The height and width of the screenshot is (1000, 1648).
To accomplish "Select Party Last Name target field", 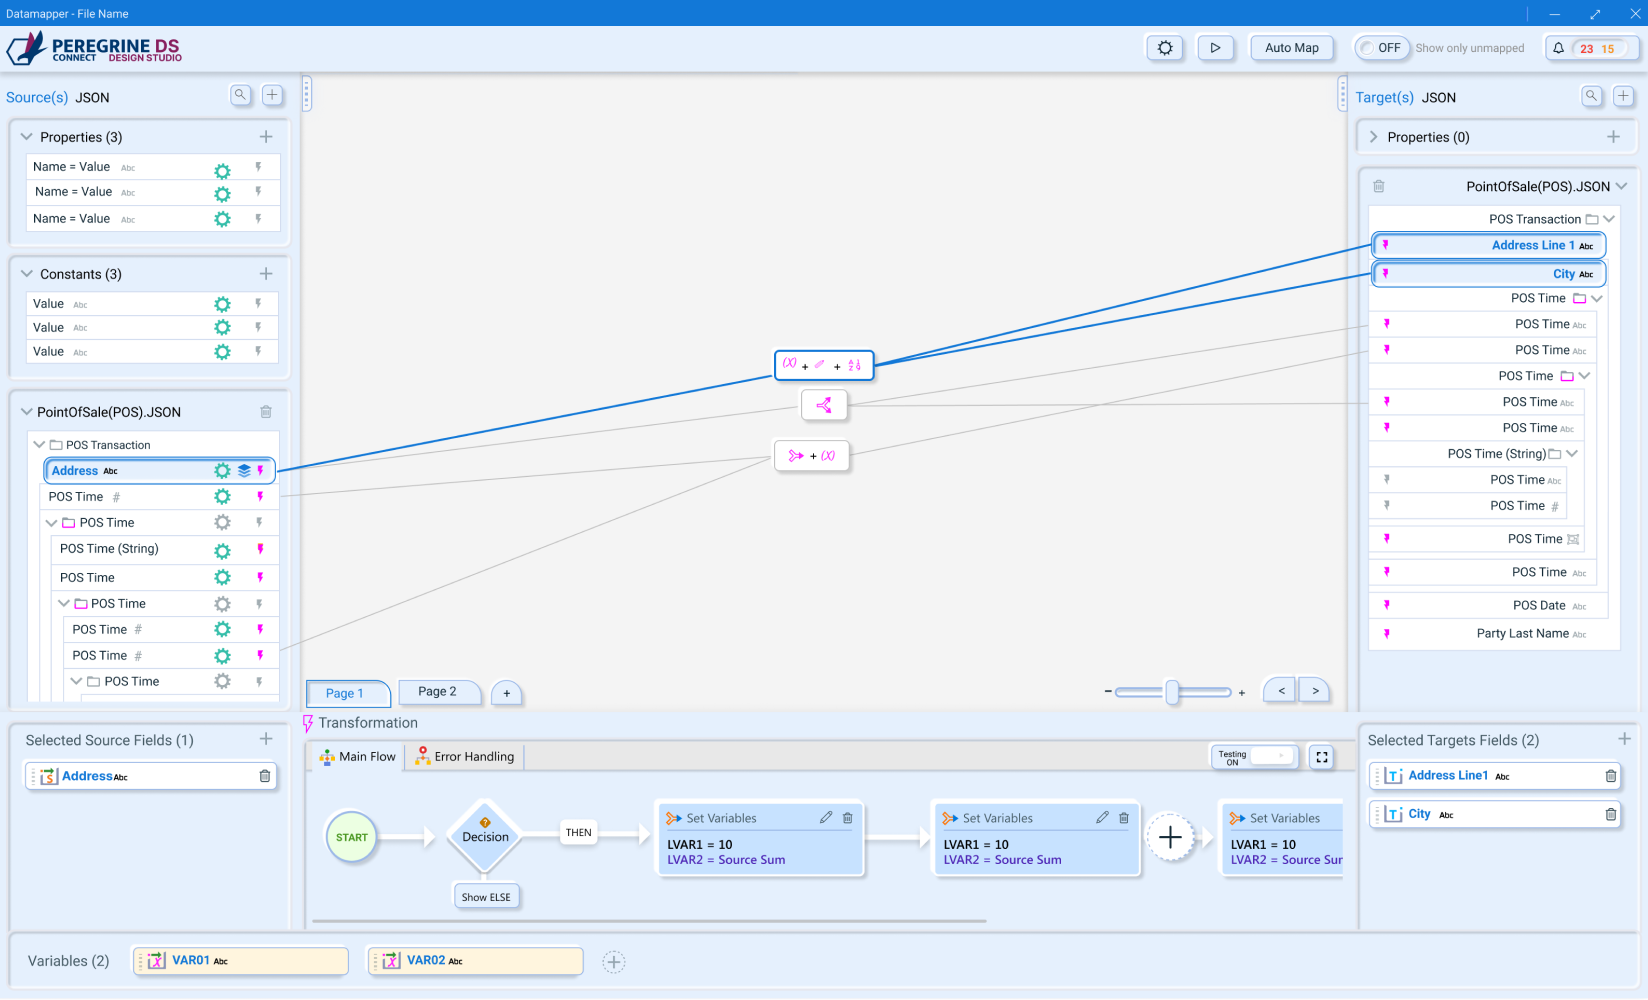I will 1494,634.
